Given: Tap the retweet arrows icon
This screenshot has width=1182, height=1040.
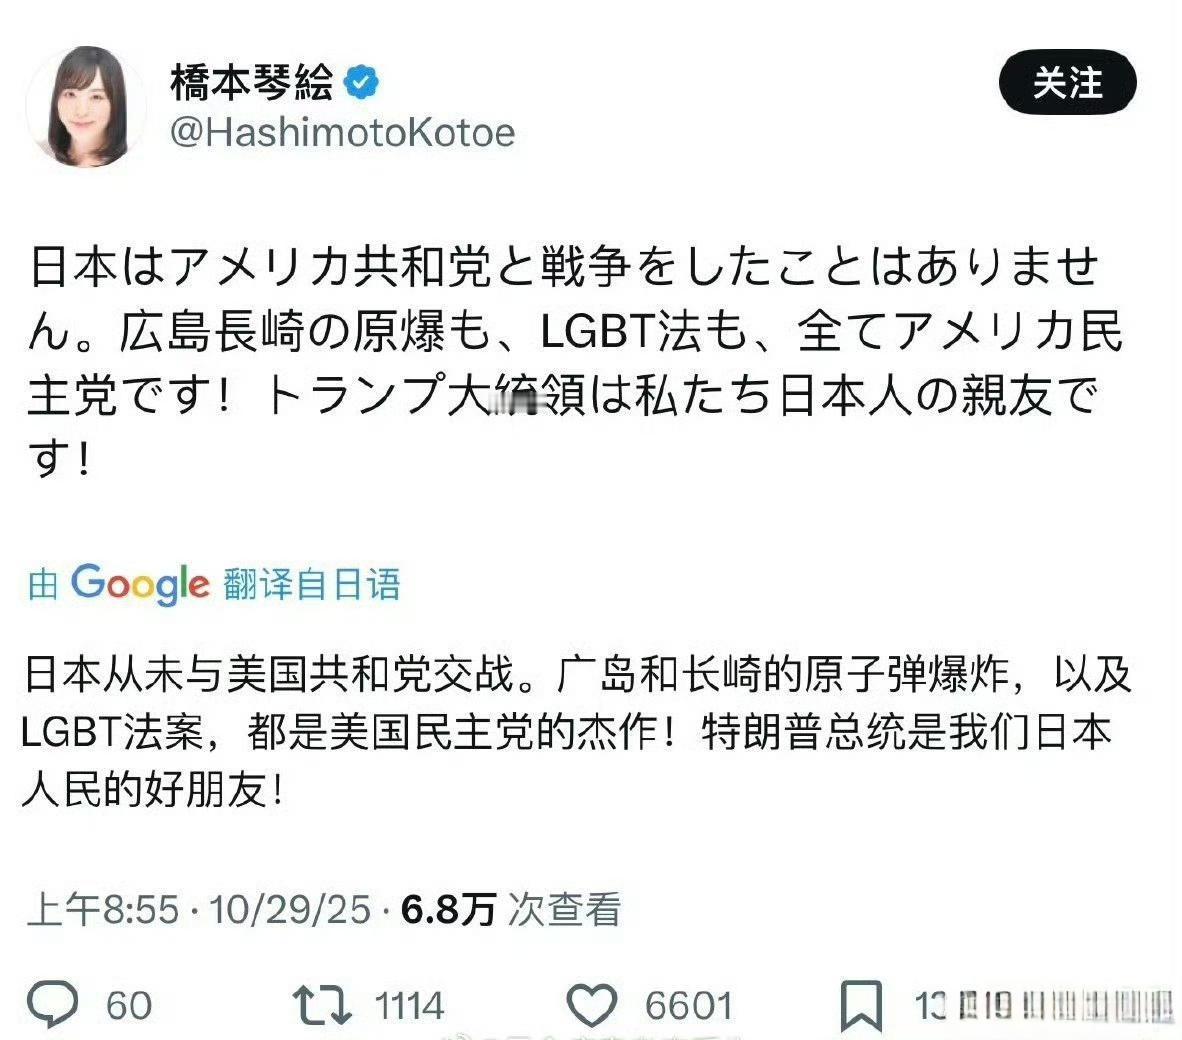Looking at the screenshot, I should tap(322, 1005).
